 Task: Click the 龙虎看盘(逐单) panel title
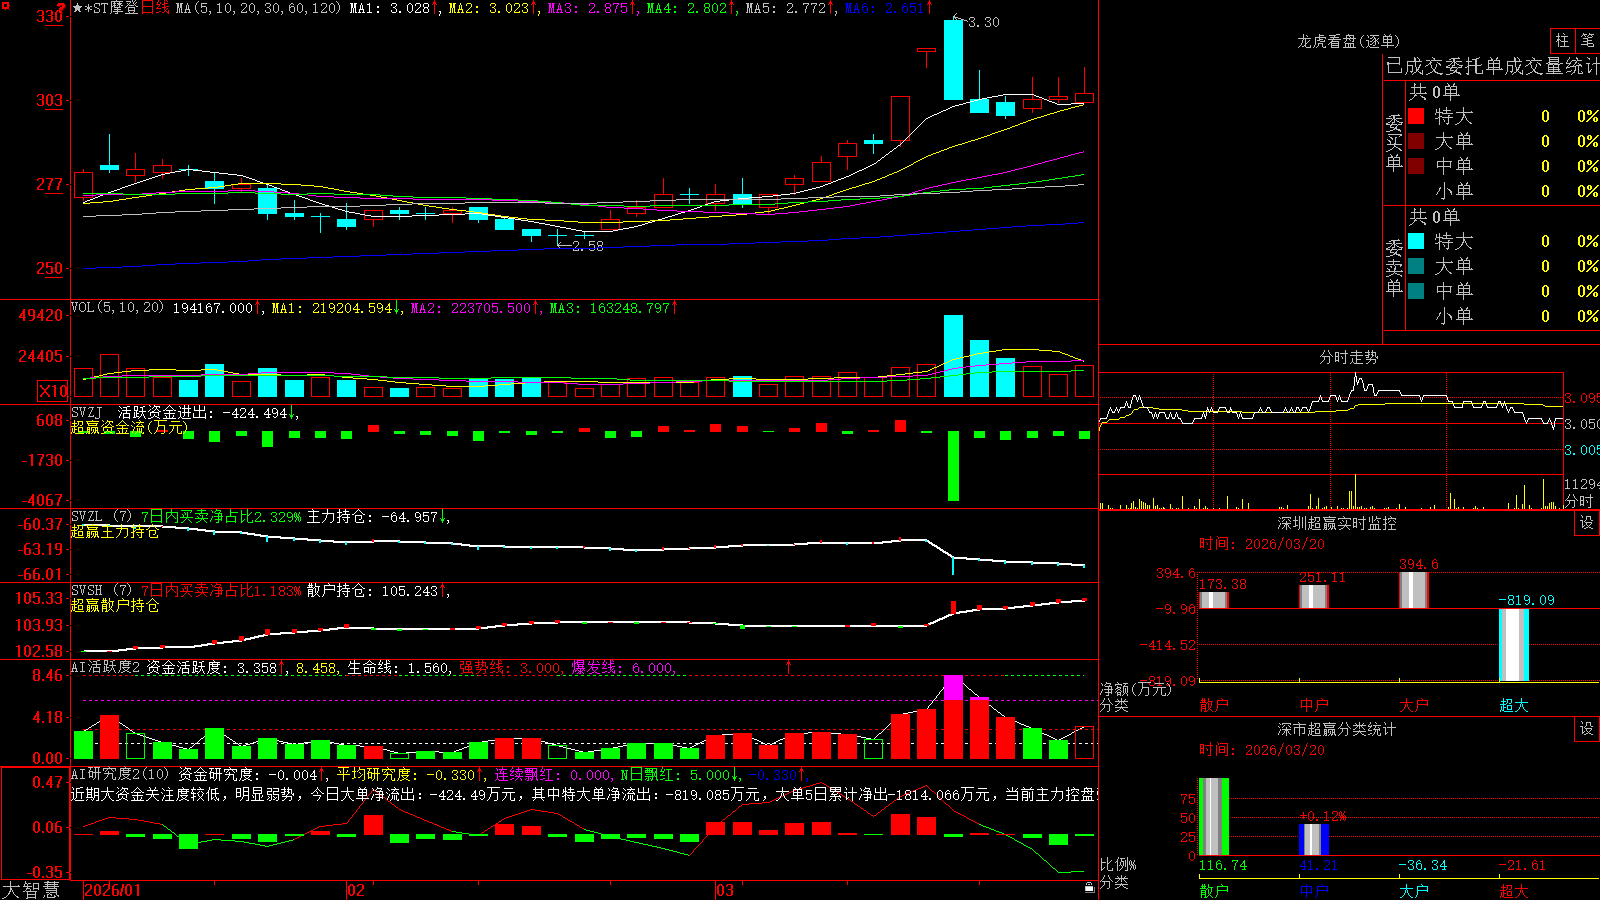tap(1348, 41)
